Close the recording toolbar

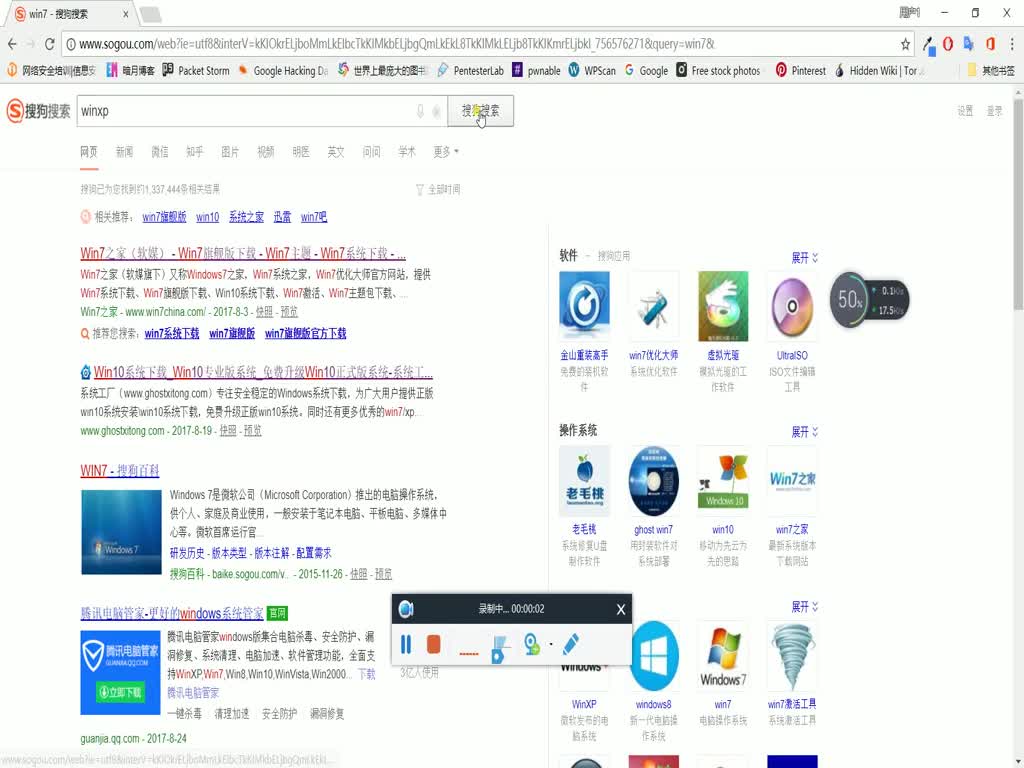tap(621, 609)
